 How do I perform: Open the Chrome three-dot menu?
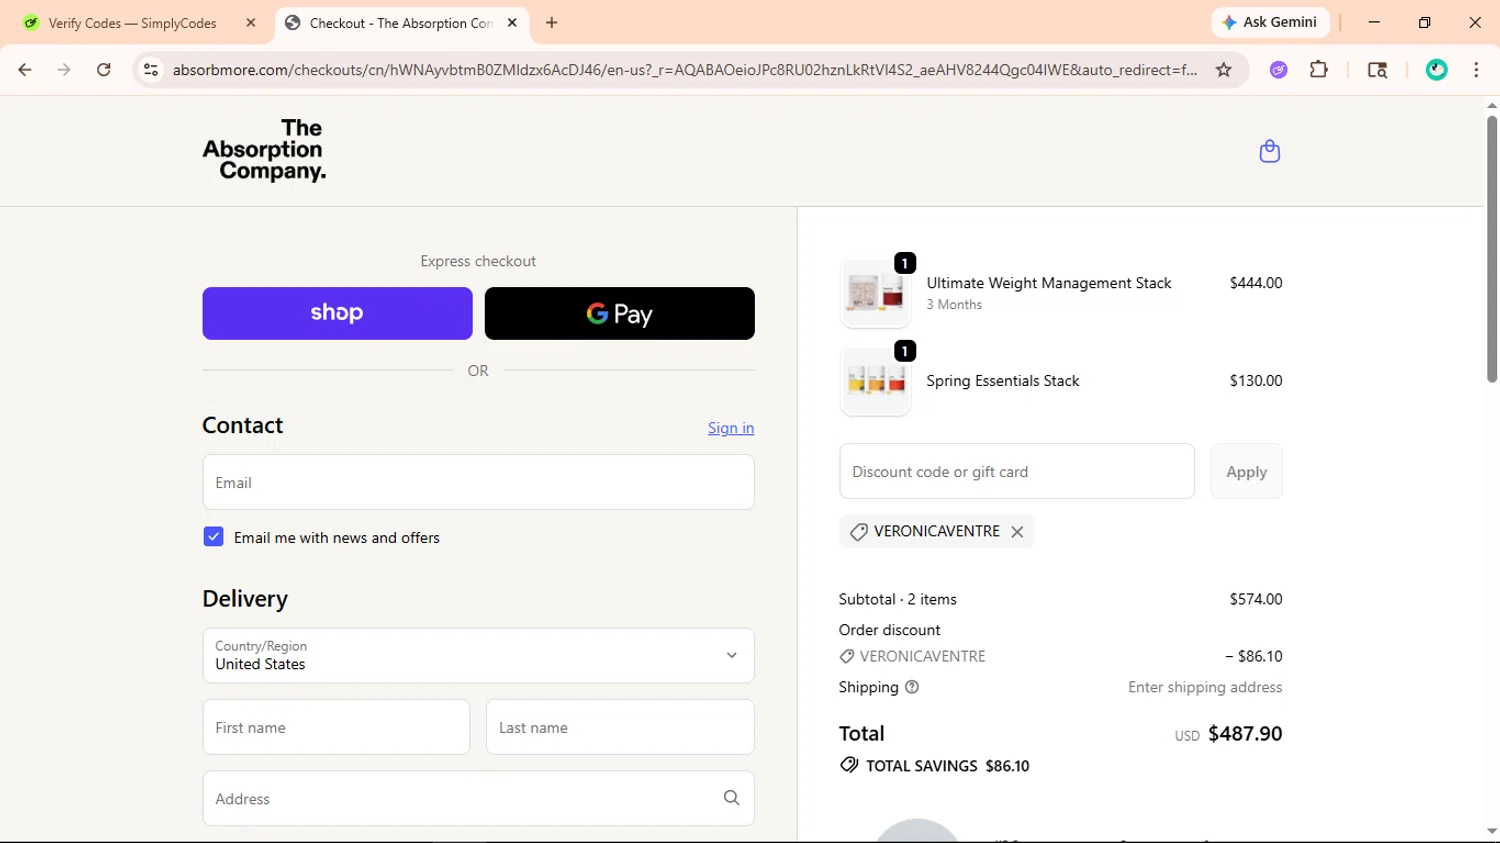[1476, 70]
